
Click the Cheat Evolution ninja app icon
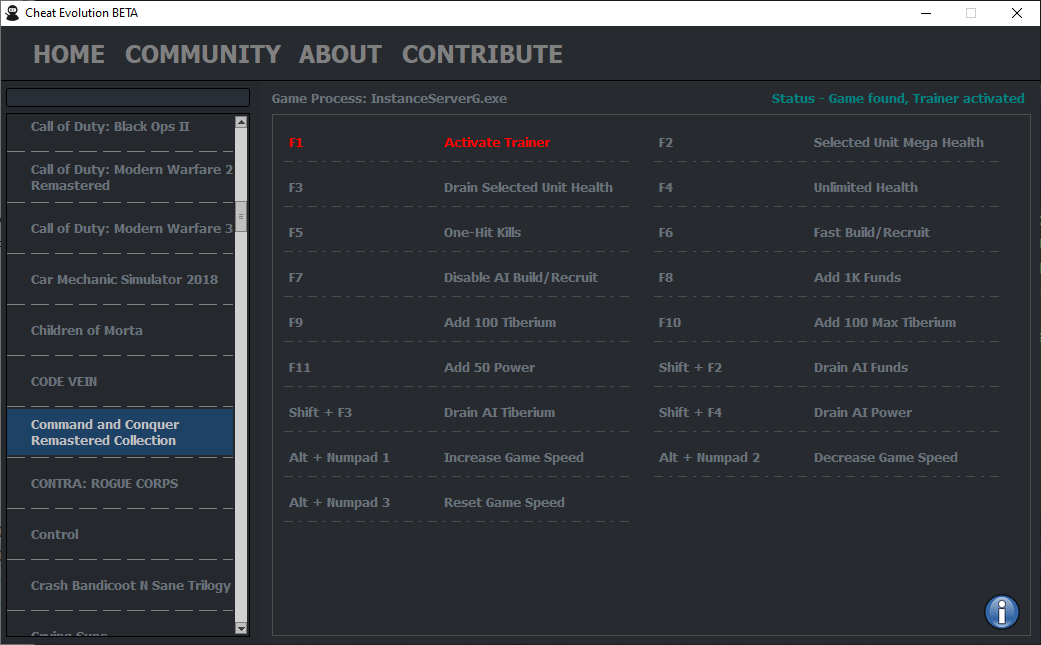coord(12,13)
